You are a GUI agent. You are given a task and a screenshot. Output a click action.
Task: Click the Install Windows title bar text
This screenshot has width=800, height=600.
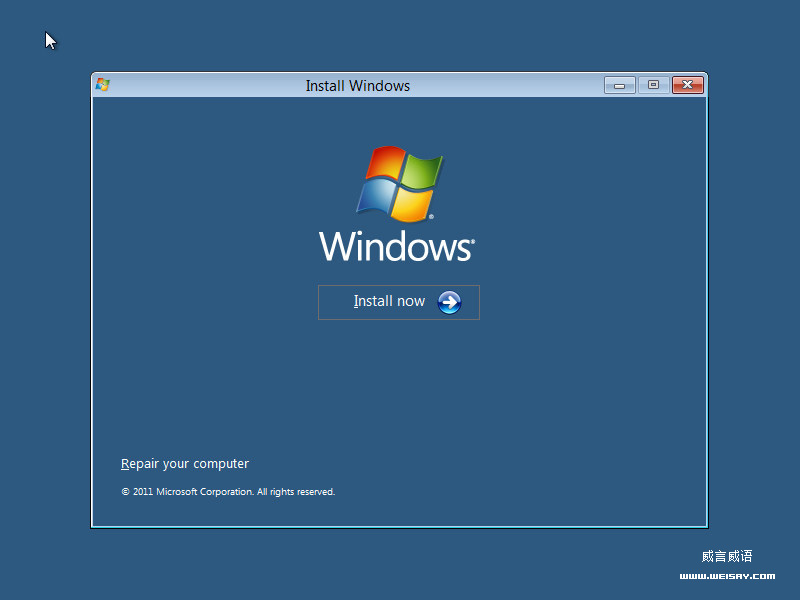(x=358, y=86)
